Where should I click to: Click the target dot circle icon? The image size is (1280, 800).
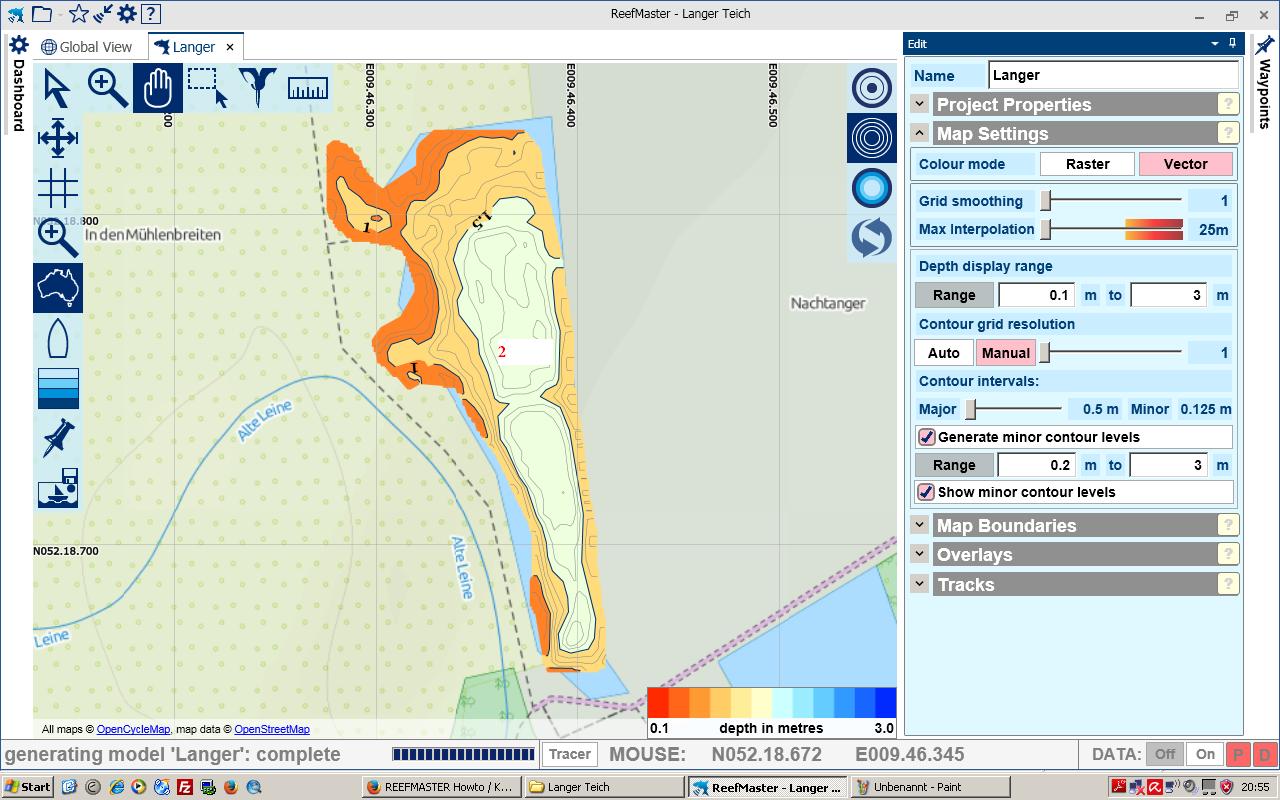[872, 88]
